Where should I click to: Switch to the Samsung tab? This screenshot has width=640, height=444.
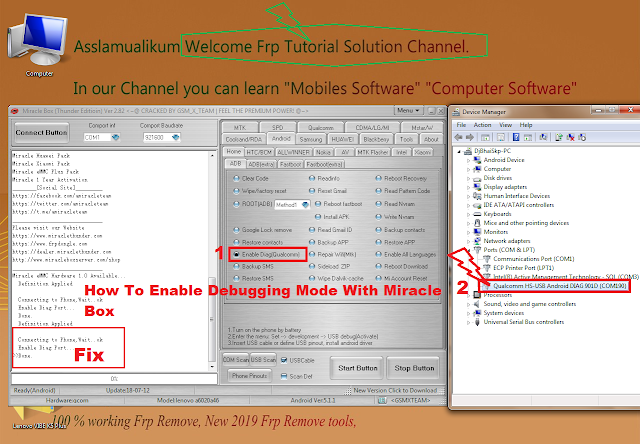pyautogui.click(x=311, y=139)
